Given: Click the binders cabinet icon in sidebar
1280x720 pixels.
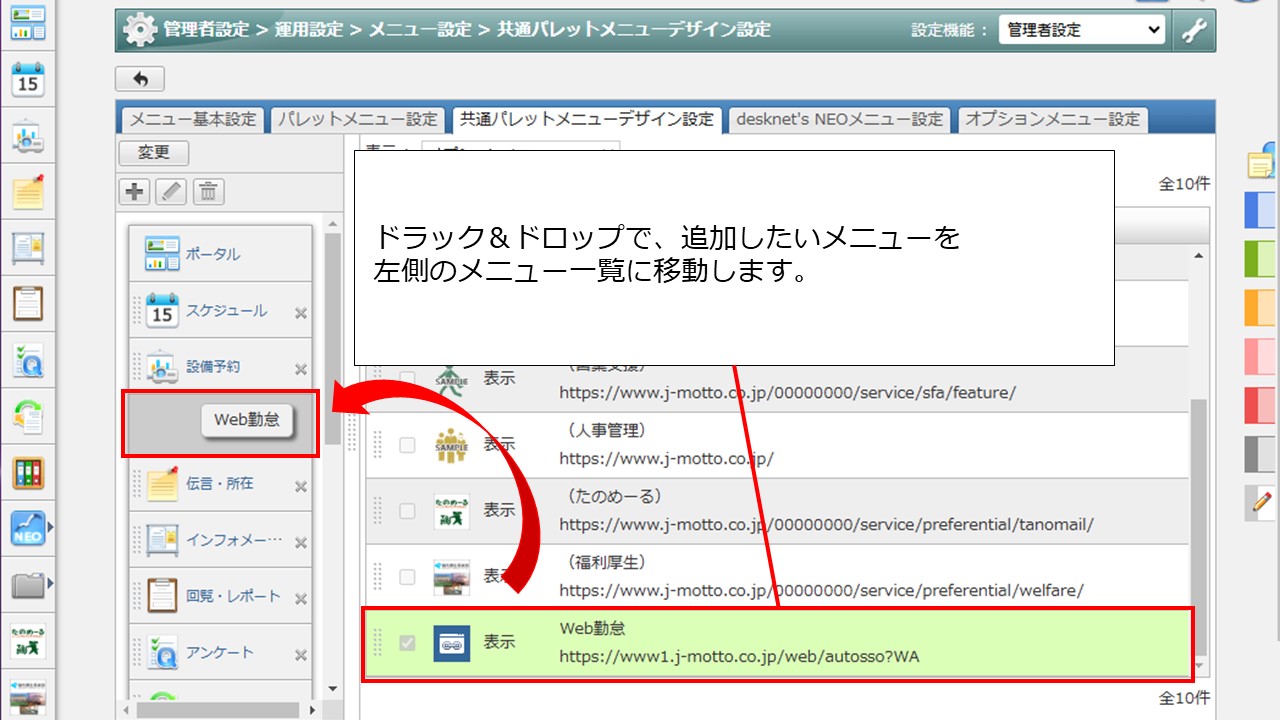Looking at the screenshot, I should (x=28, y=472).
